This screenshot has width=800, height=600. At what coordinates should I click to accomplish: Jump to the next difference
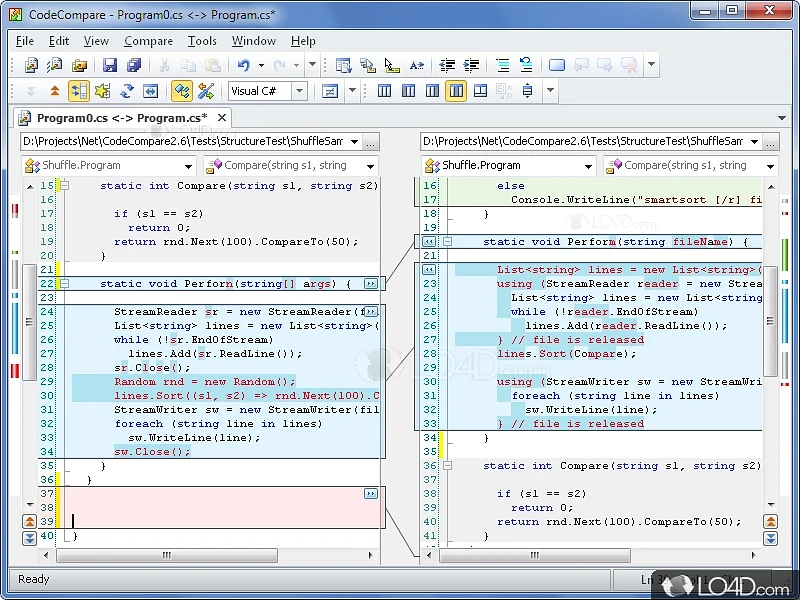tap(31, 90)
